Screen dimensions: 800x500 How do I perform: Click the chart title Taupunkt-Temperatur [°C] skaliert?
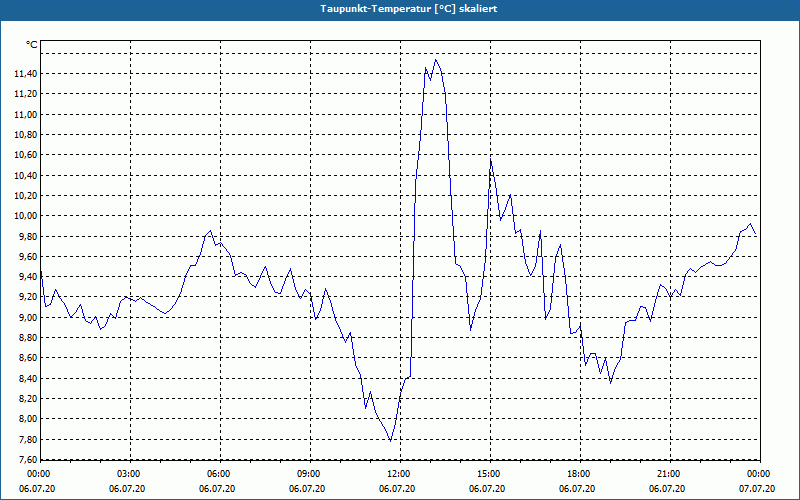tap(409, 9)
